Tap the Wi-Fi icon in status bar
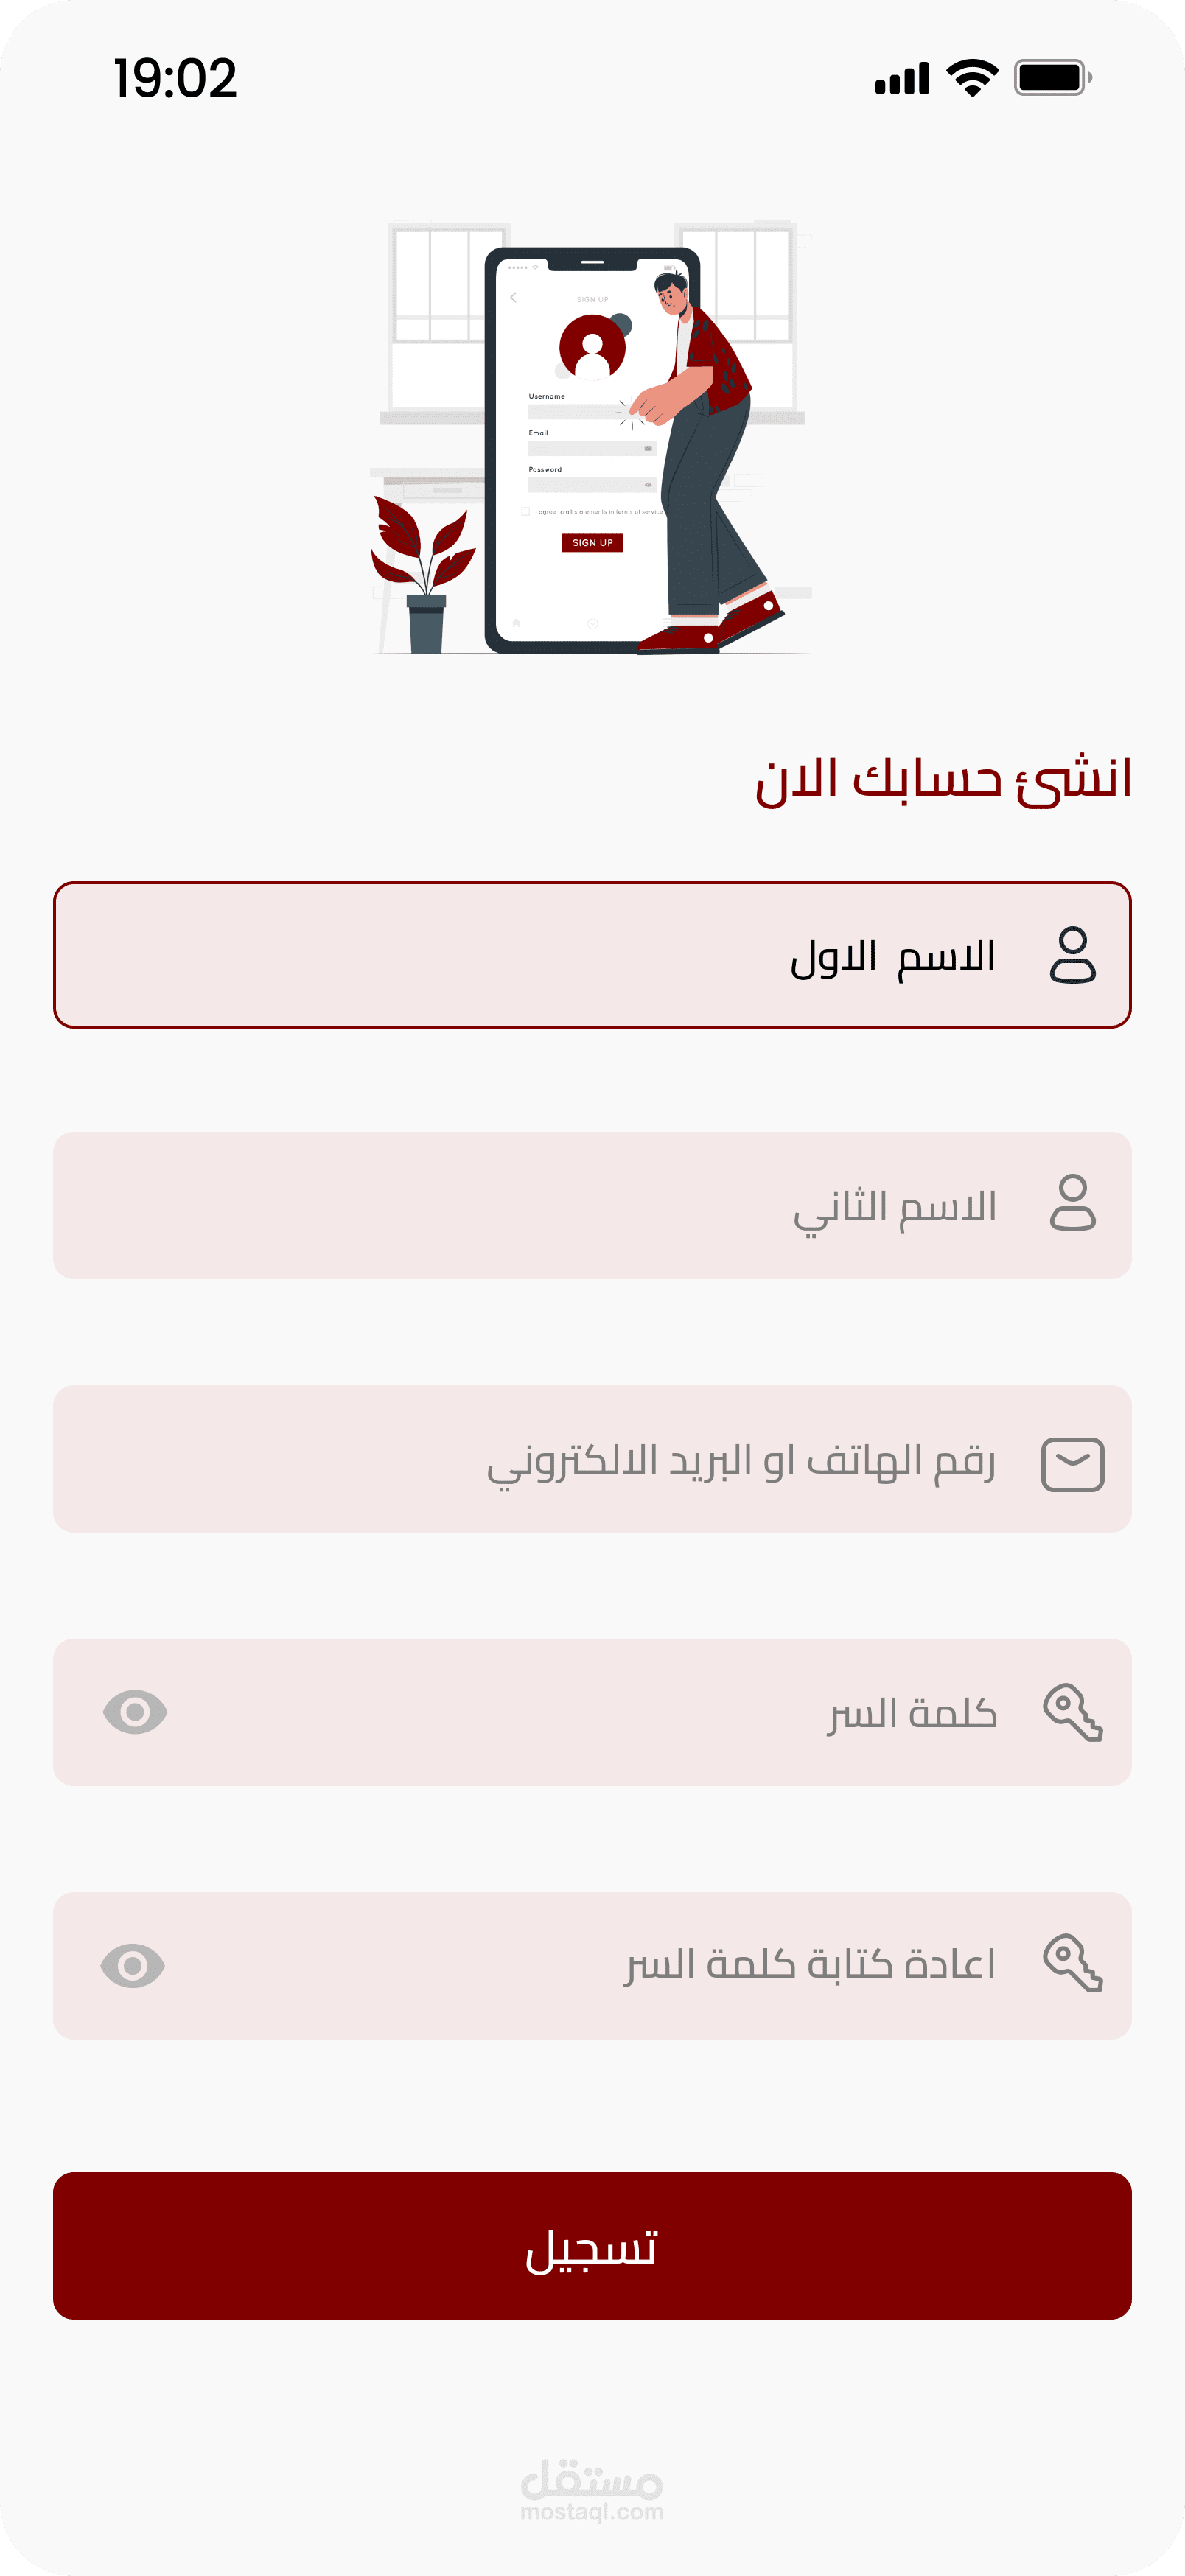The width and height of the screenshot is (1185, 2576). click(973, 77)
